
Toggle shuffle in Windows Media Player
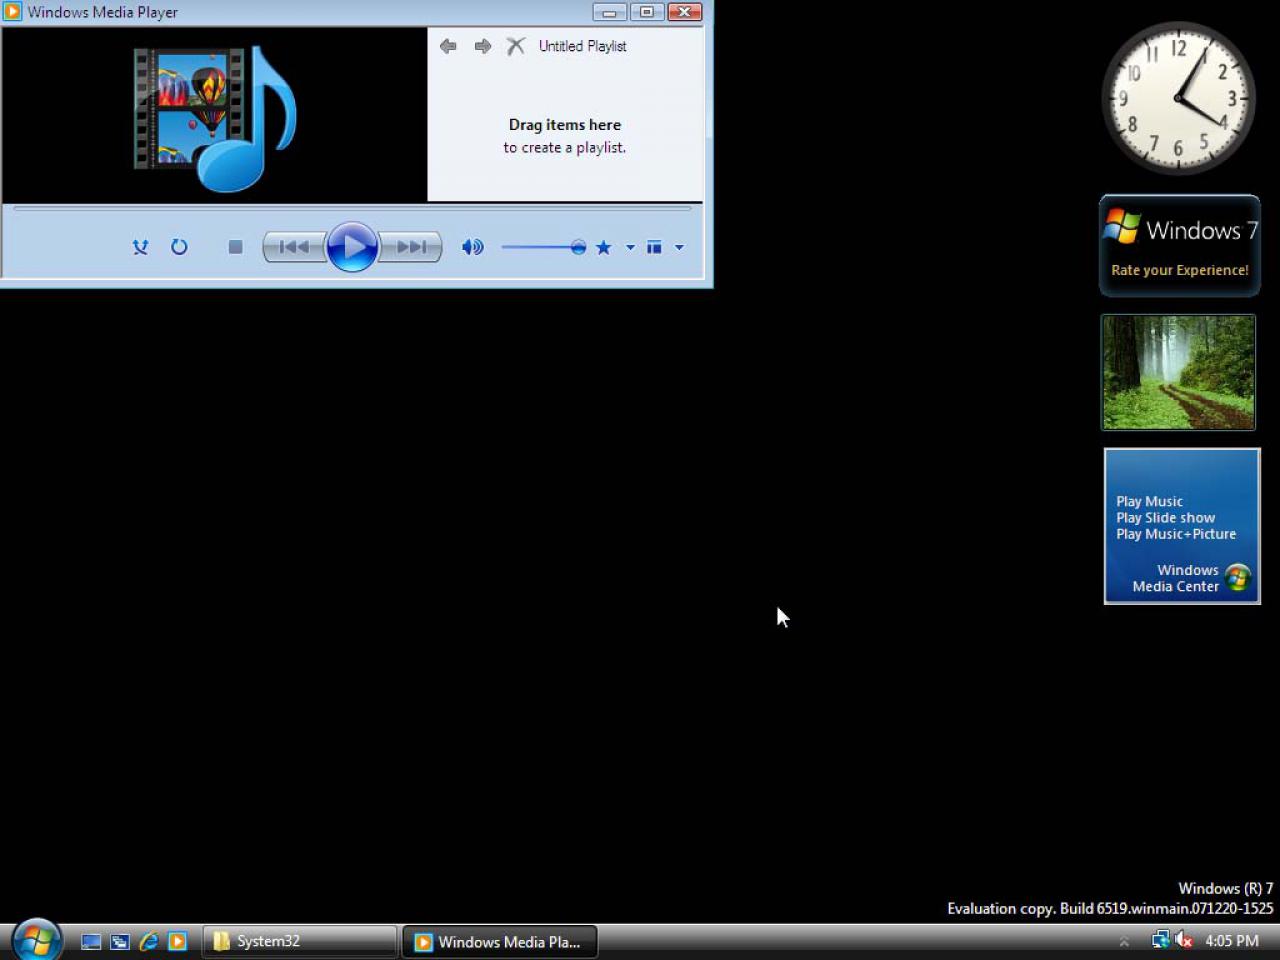coord(141,247)
